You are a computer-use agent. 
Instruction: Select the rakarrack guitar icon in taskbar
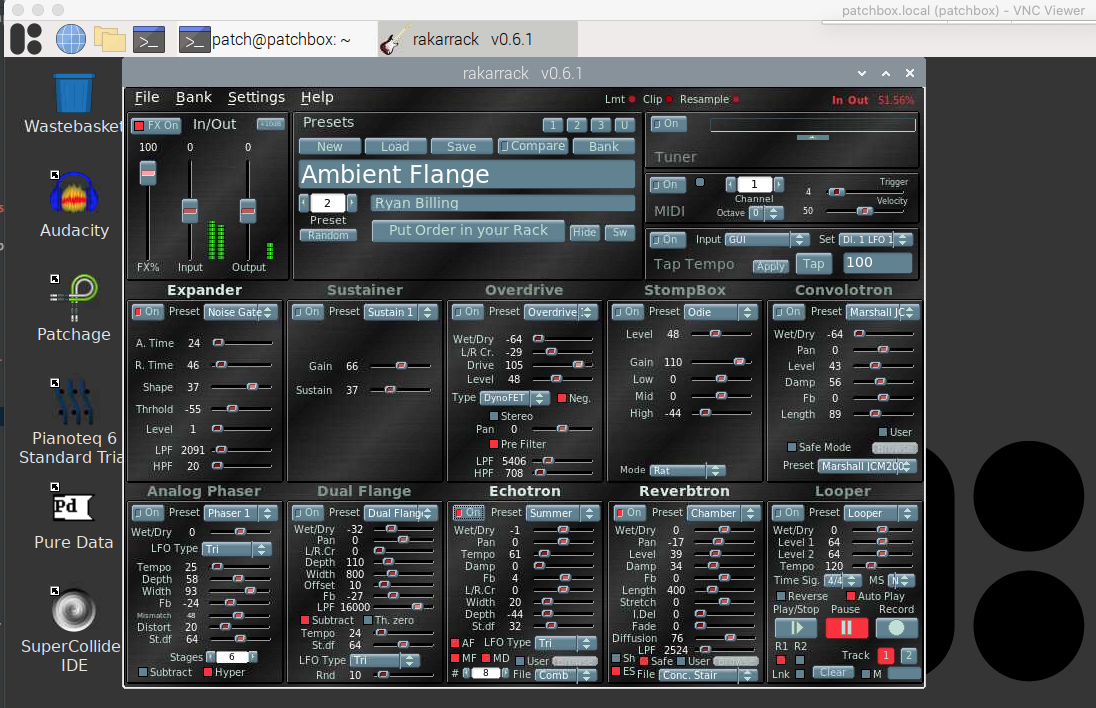(394, 39)
